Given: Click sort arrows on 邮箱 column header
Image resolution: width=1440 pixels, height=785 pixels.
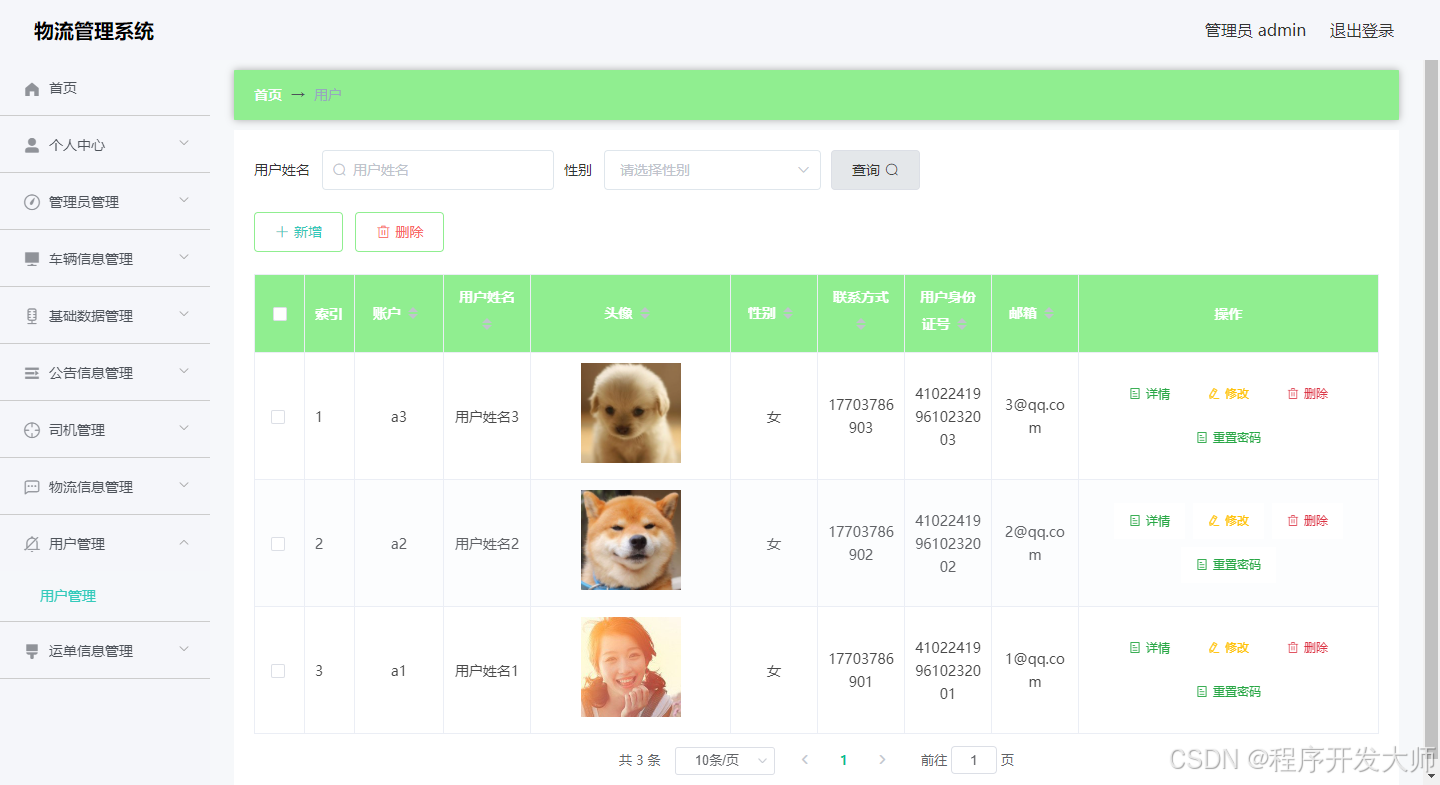Looking at the screenshot, I should [x=1049, y=314].
